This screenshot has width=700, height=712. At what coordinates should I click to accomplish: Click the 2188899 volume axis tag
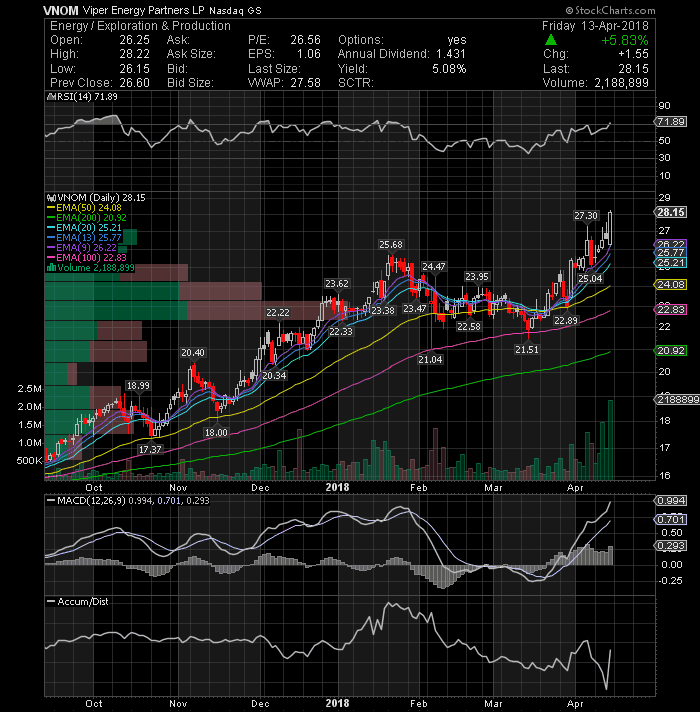pyautogui.click(x=677, y=400)
